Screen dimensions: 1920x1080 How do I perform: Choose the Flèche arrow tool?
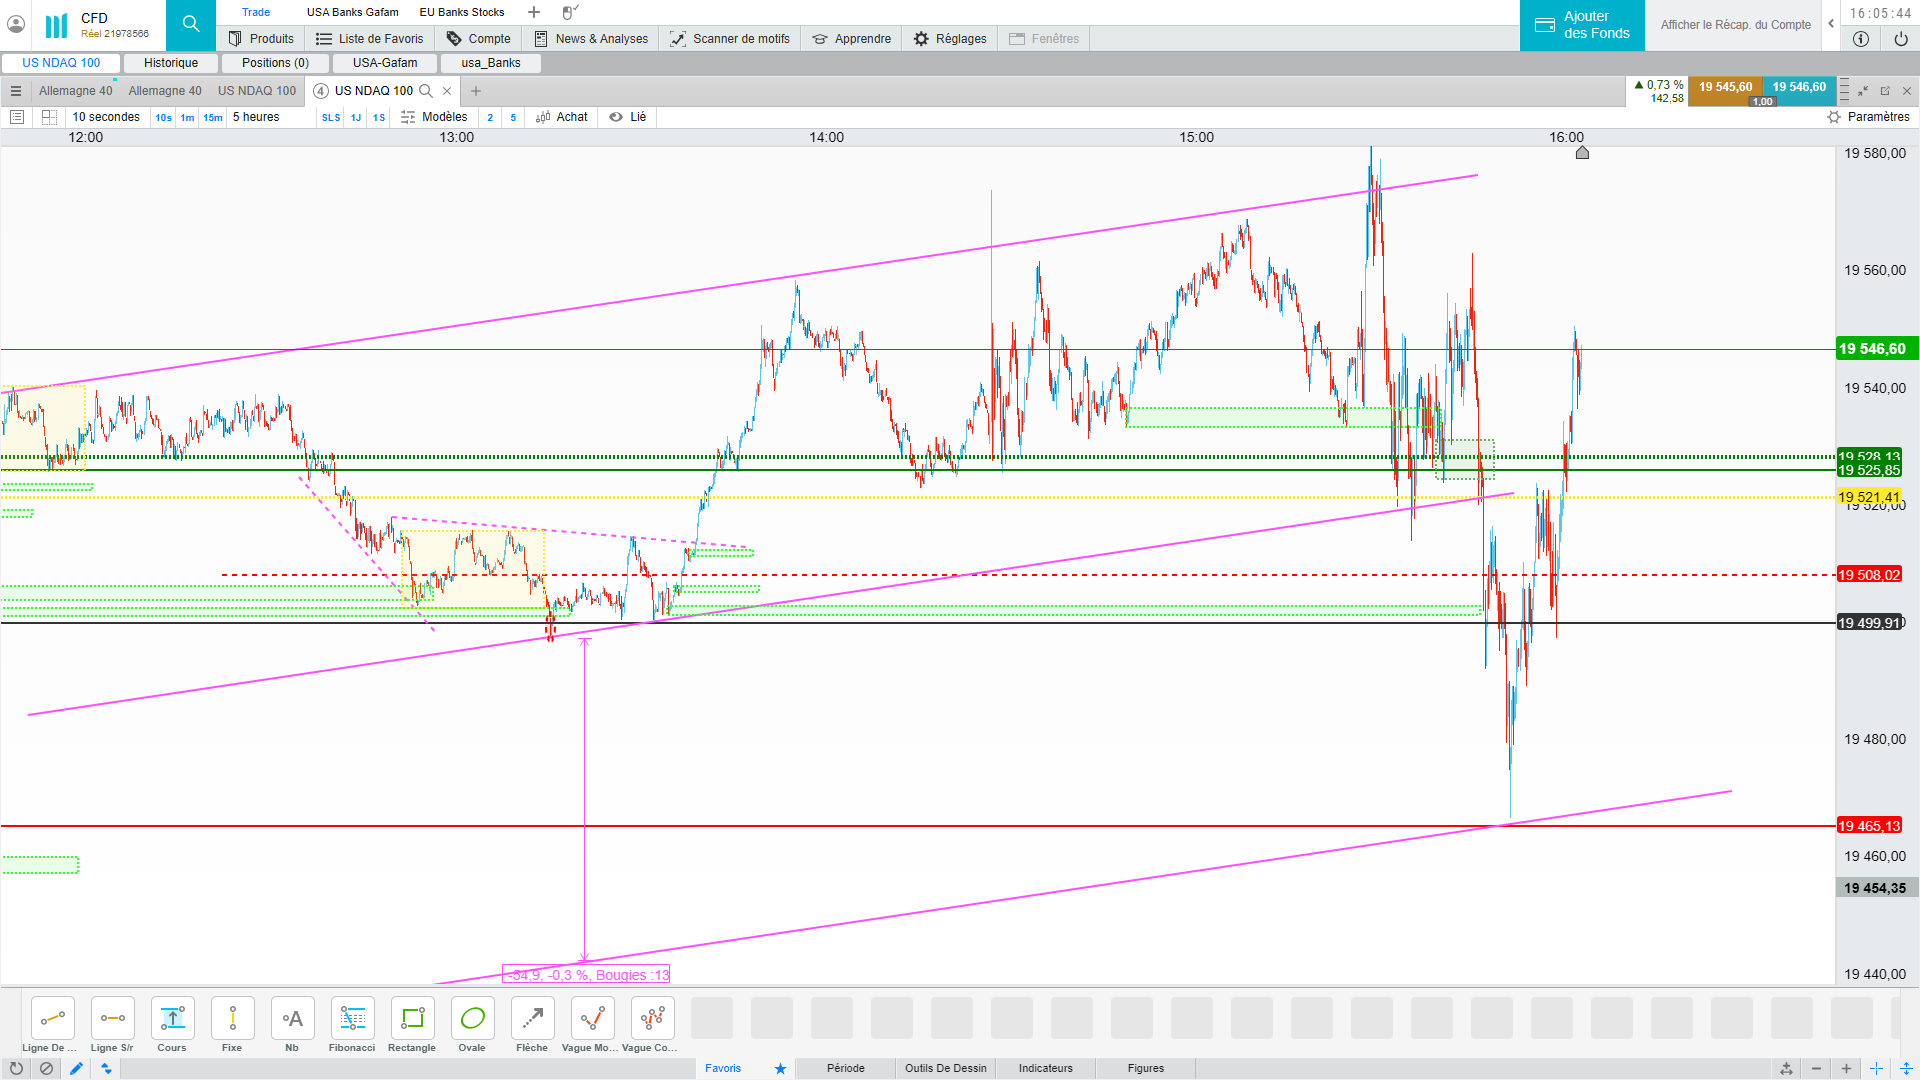(532, 1019)
